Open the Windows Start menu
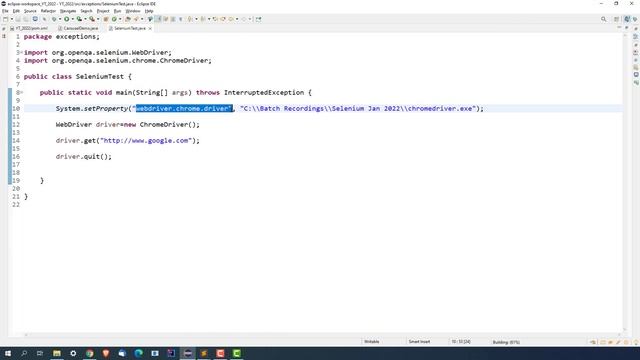Viewport: 640px width, 360px height. point(8,353)
